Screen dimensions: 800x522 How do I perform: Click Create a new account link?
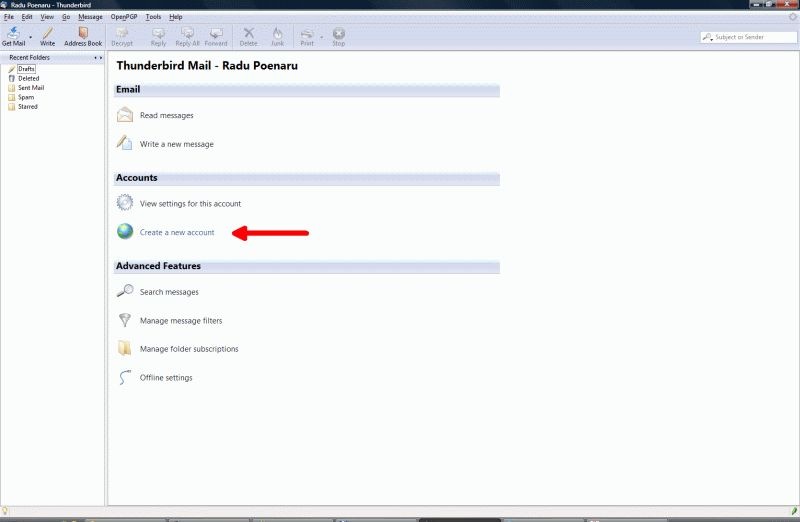[177, 233]
